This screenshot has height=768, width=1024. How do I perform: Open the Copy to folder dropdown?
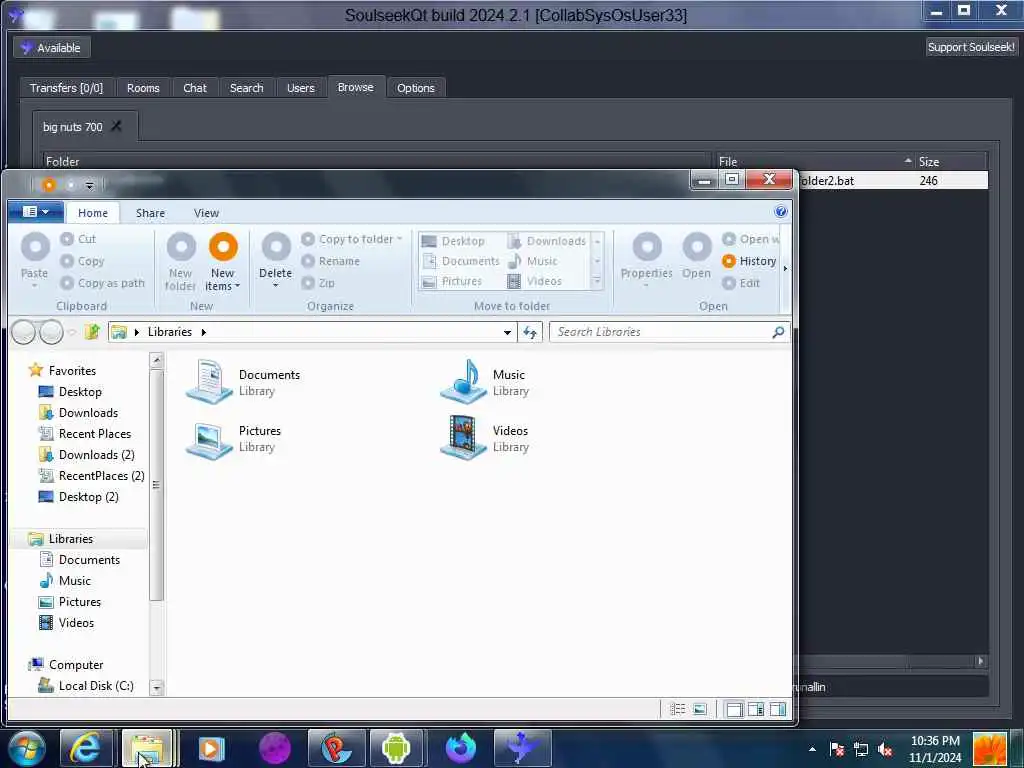click(x=351, y=239)
